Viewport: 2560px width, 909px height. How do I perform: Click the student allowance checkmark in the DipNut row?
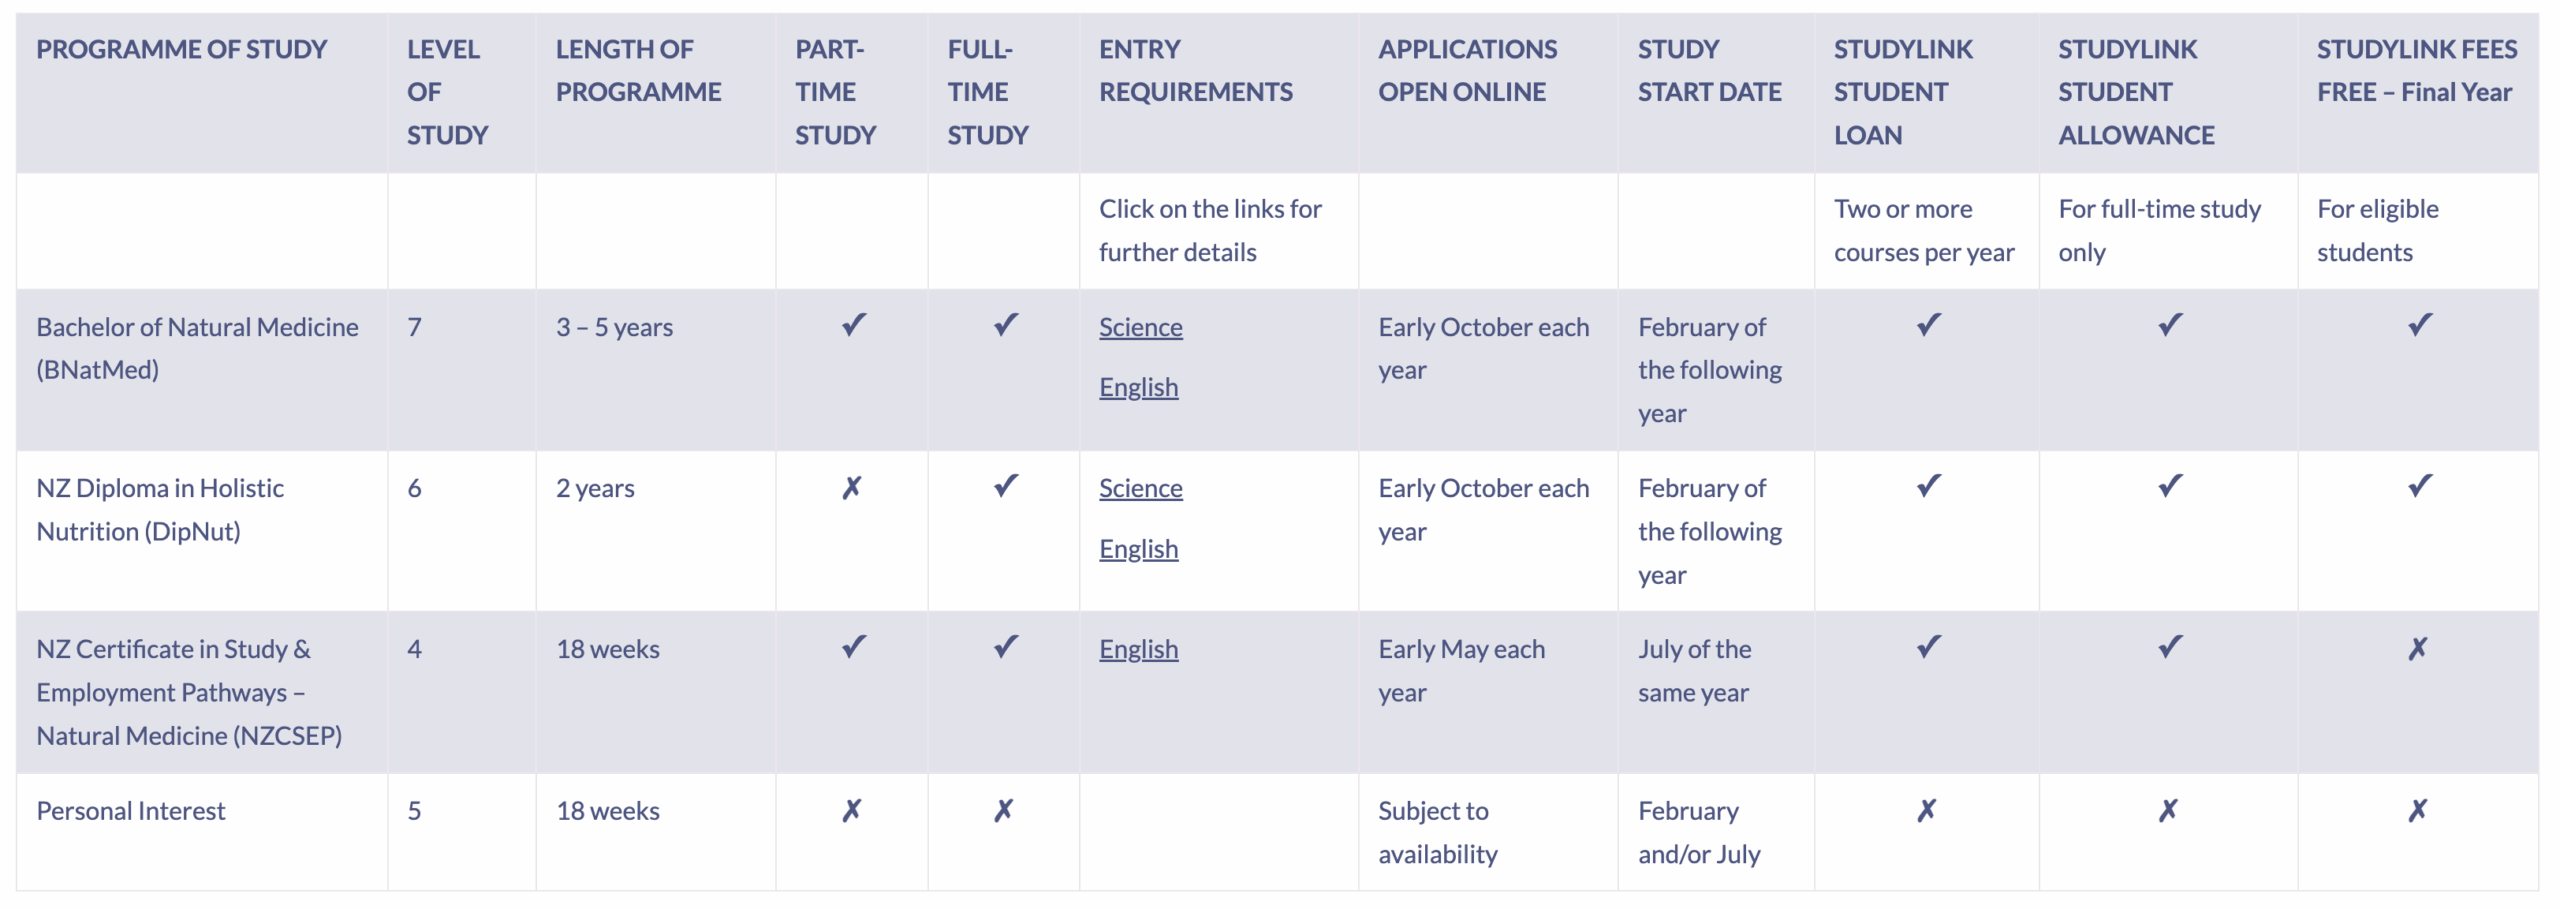[2169, 486]
